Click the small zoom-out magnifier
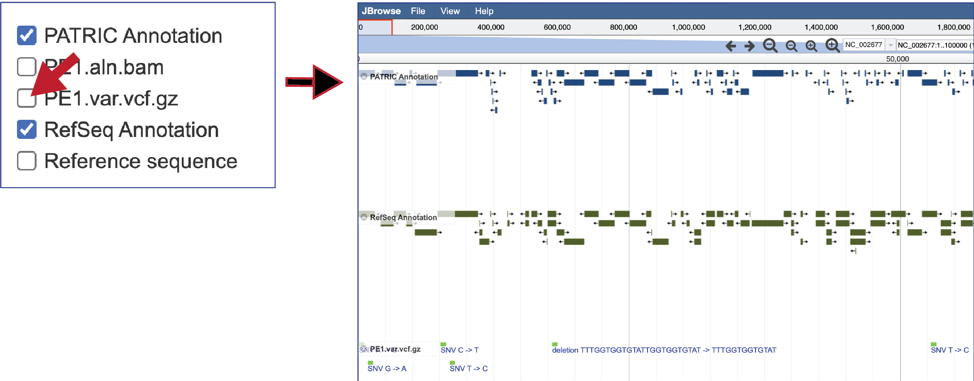Screen dimensions: 974x381 coord(791,46)
